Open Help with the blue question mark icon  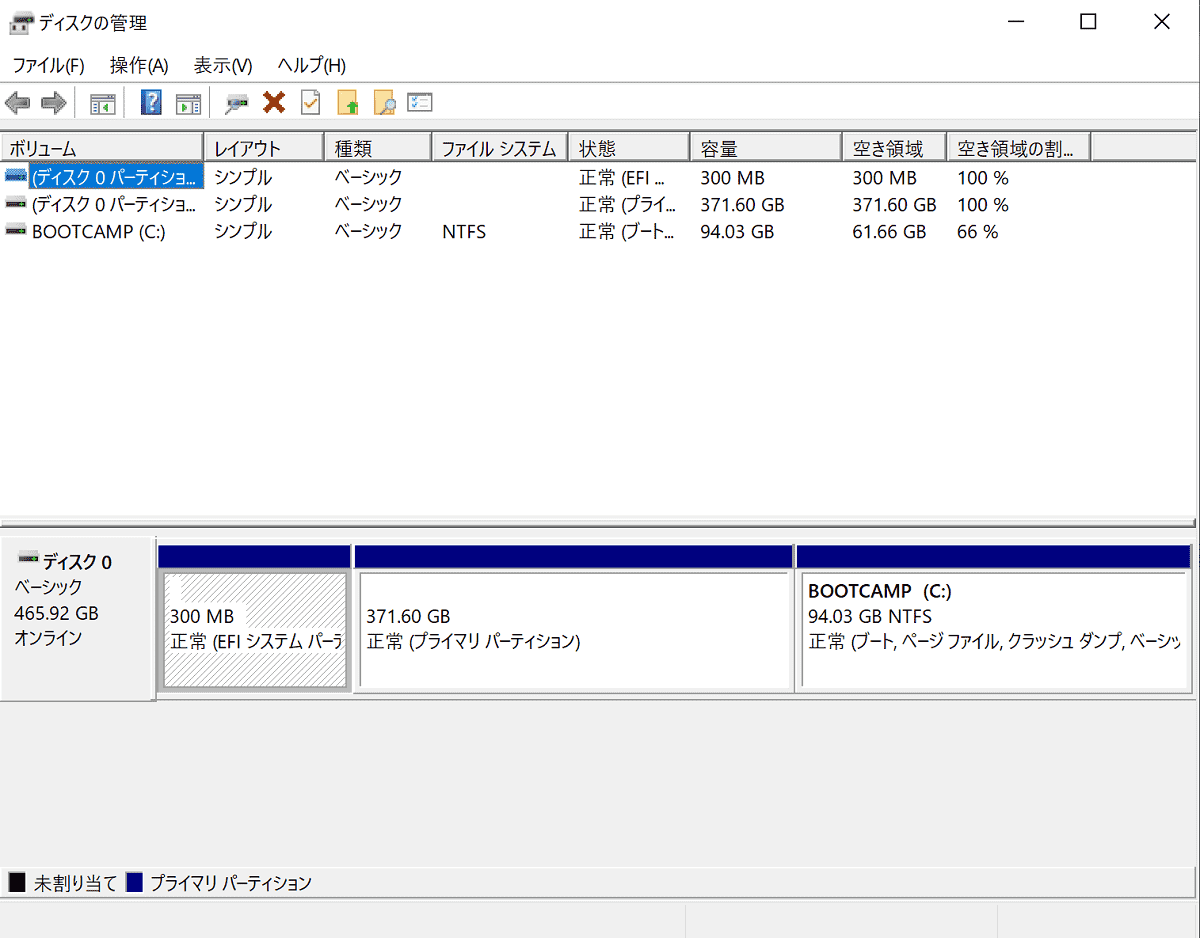(151, 102)
